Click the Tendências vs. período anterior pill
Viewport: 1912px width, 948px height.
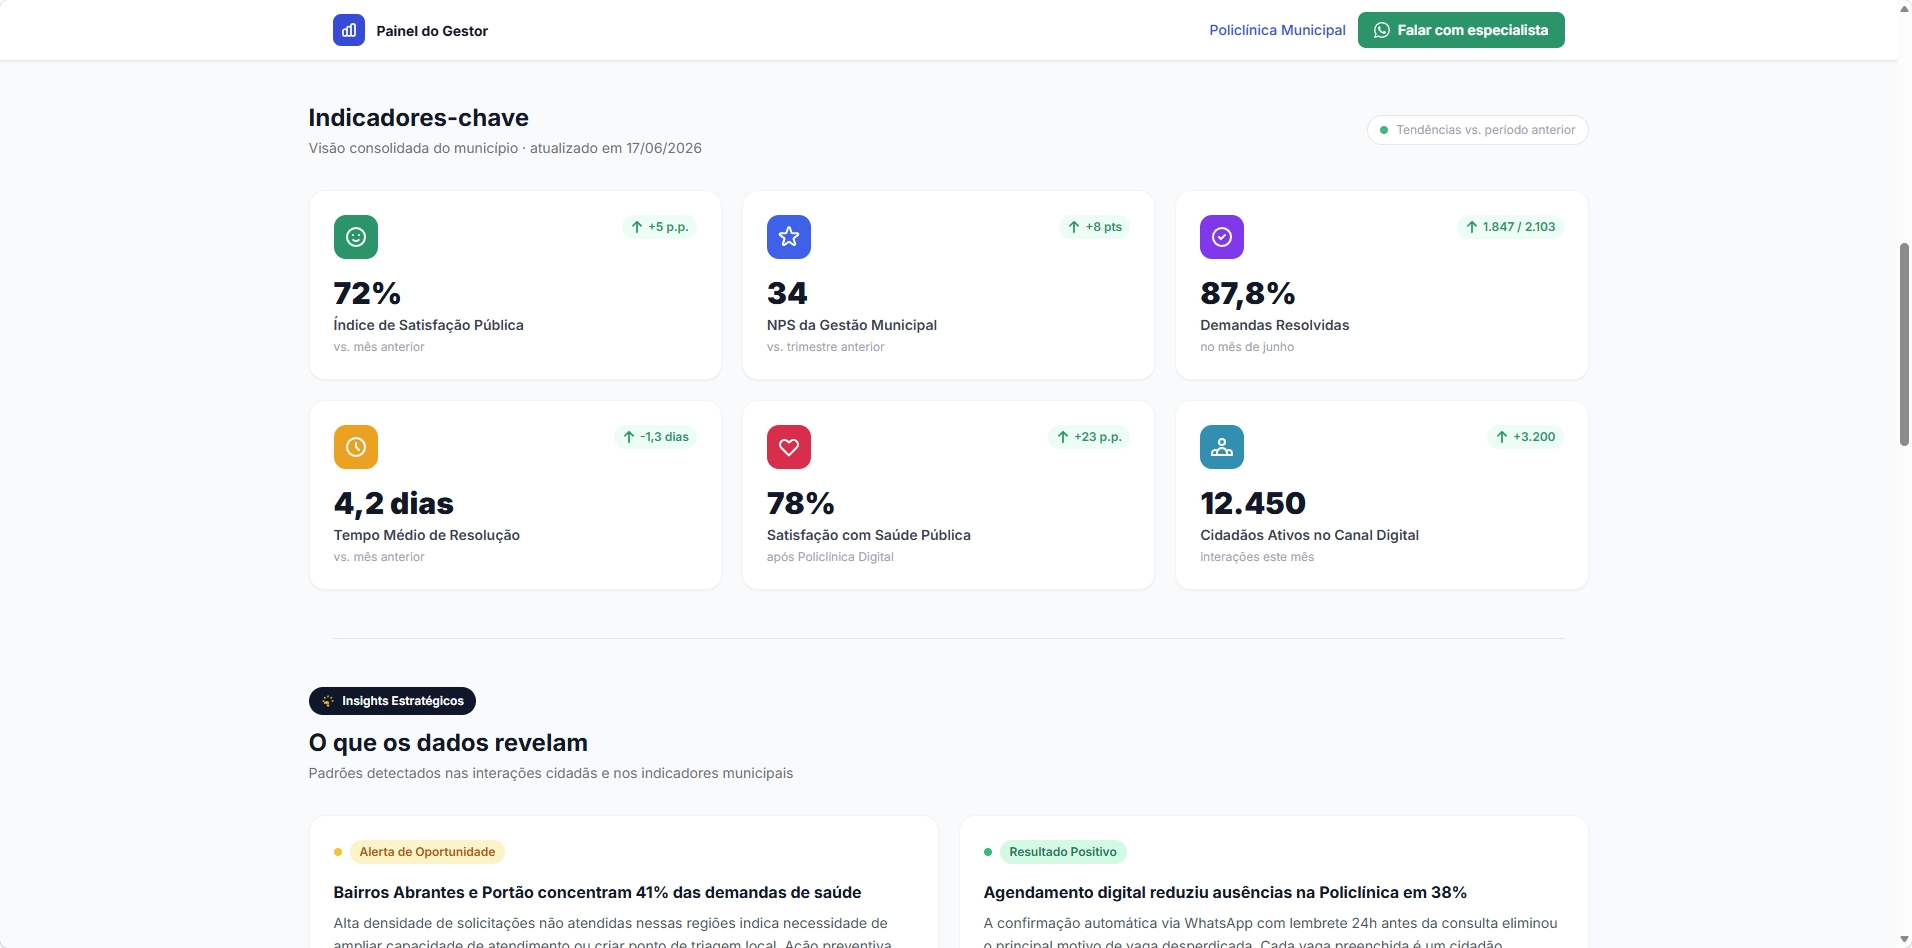point(1478,130)
